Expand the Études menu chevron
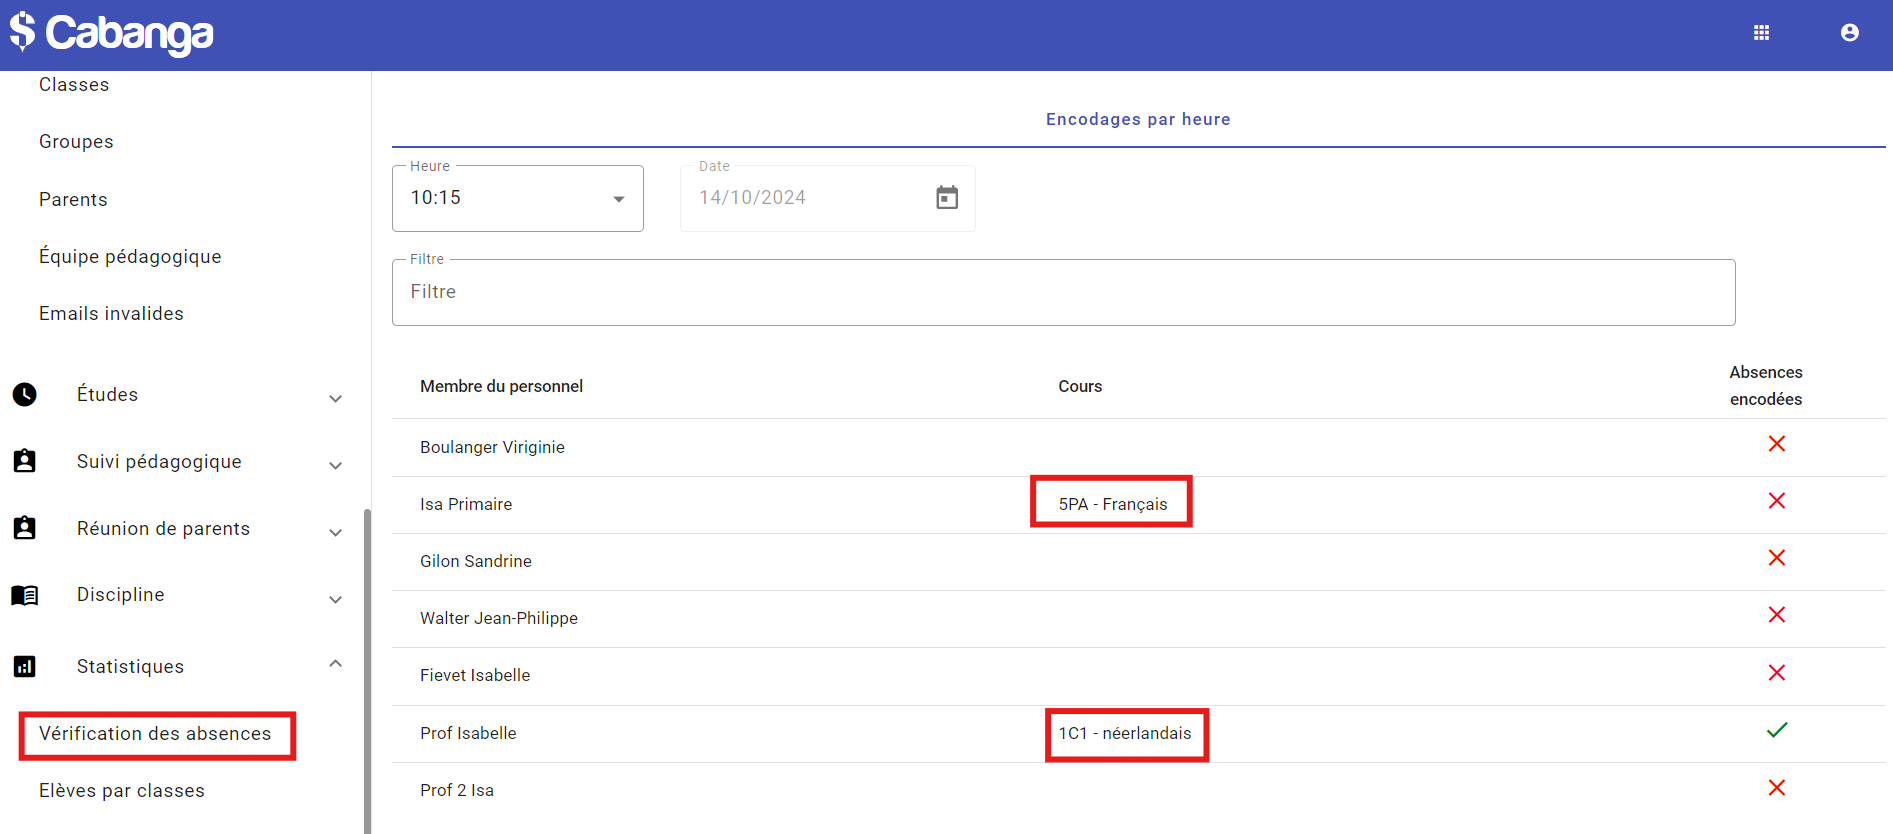The width and height of the screenshot is (1893, 834). (x=336, y=398)
